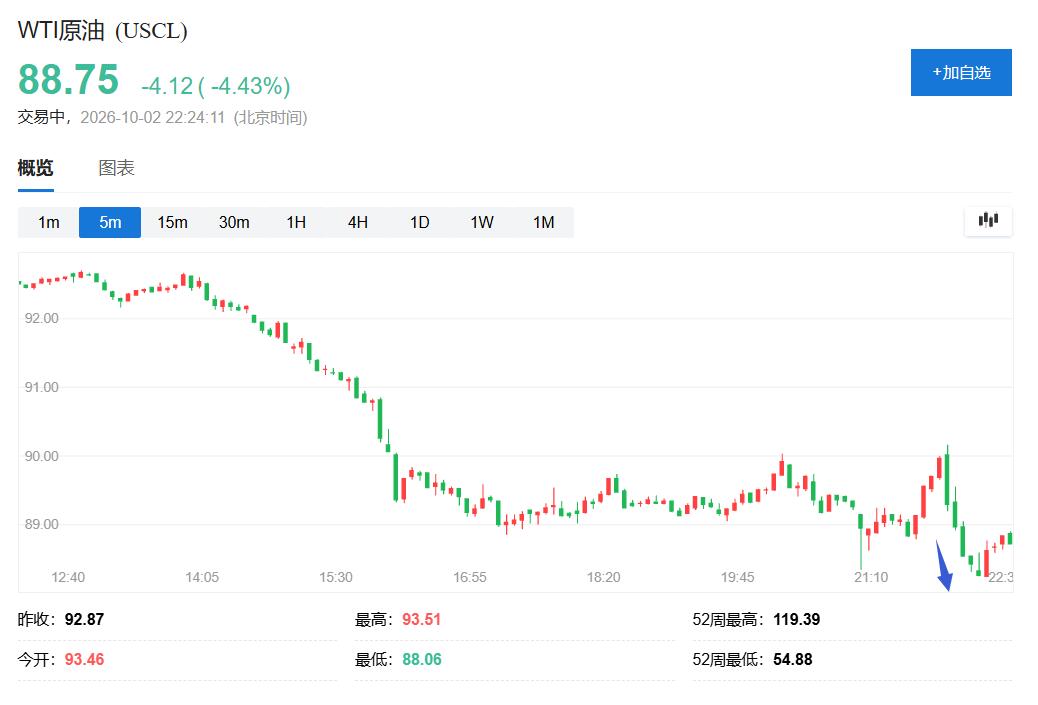Choose the 15m interval

click(x=172, y=222)
